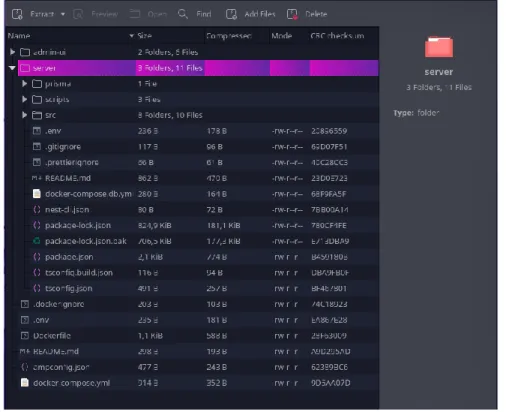
Task: Expand the prisma folder
Action: point(24,84)
